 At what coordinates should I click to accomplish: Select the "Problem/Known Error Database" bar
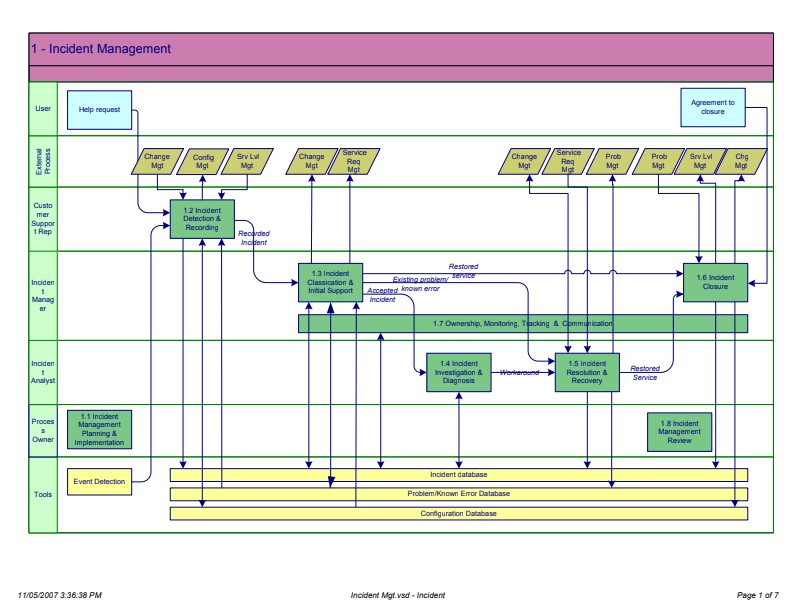459,494
